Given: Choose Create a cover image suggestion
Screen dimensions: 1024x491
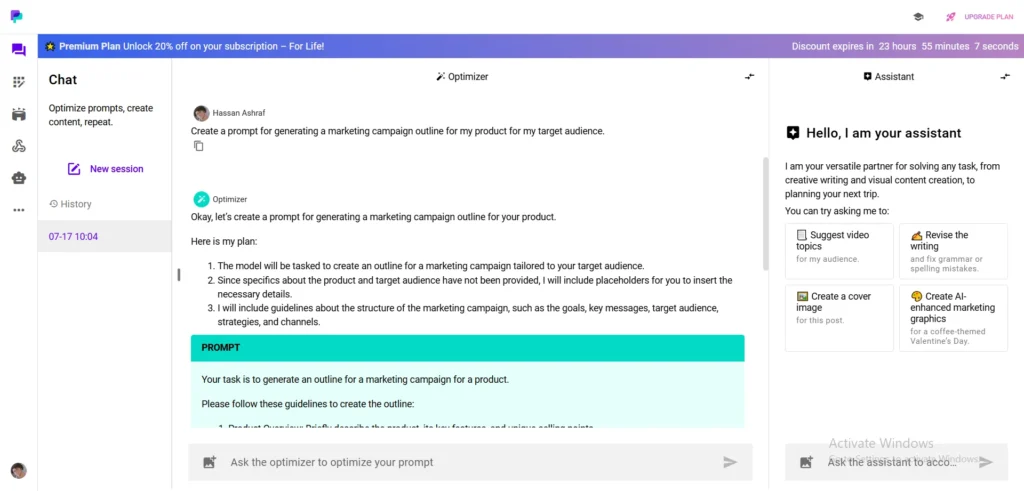Looking at the screenshot, I should click(x=839, y=318).
